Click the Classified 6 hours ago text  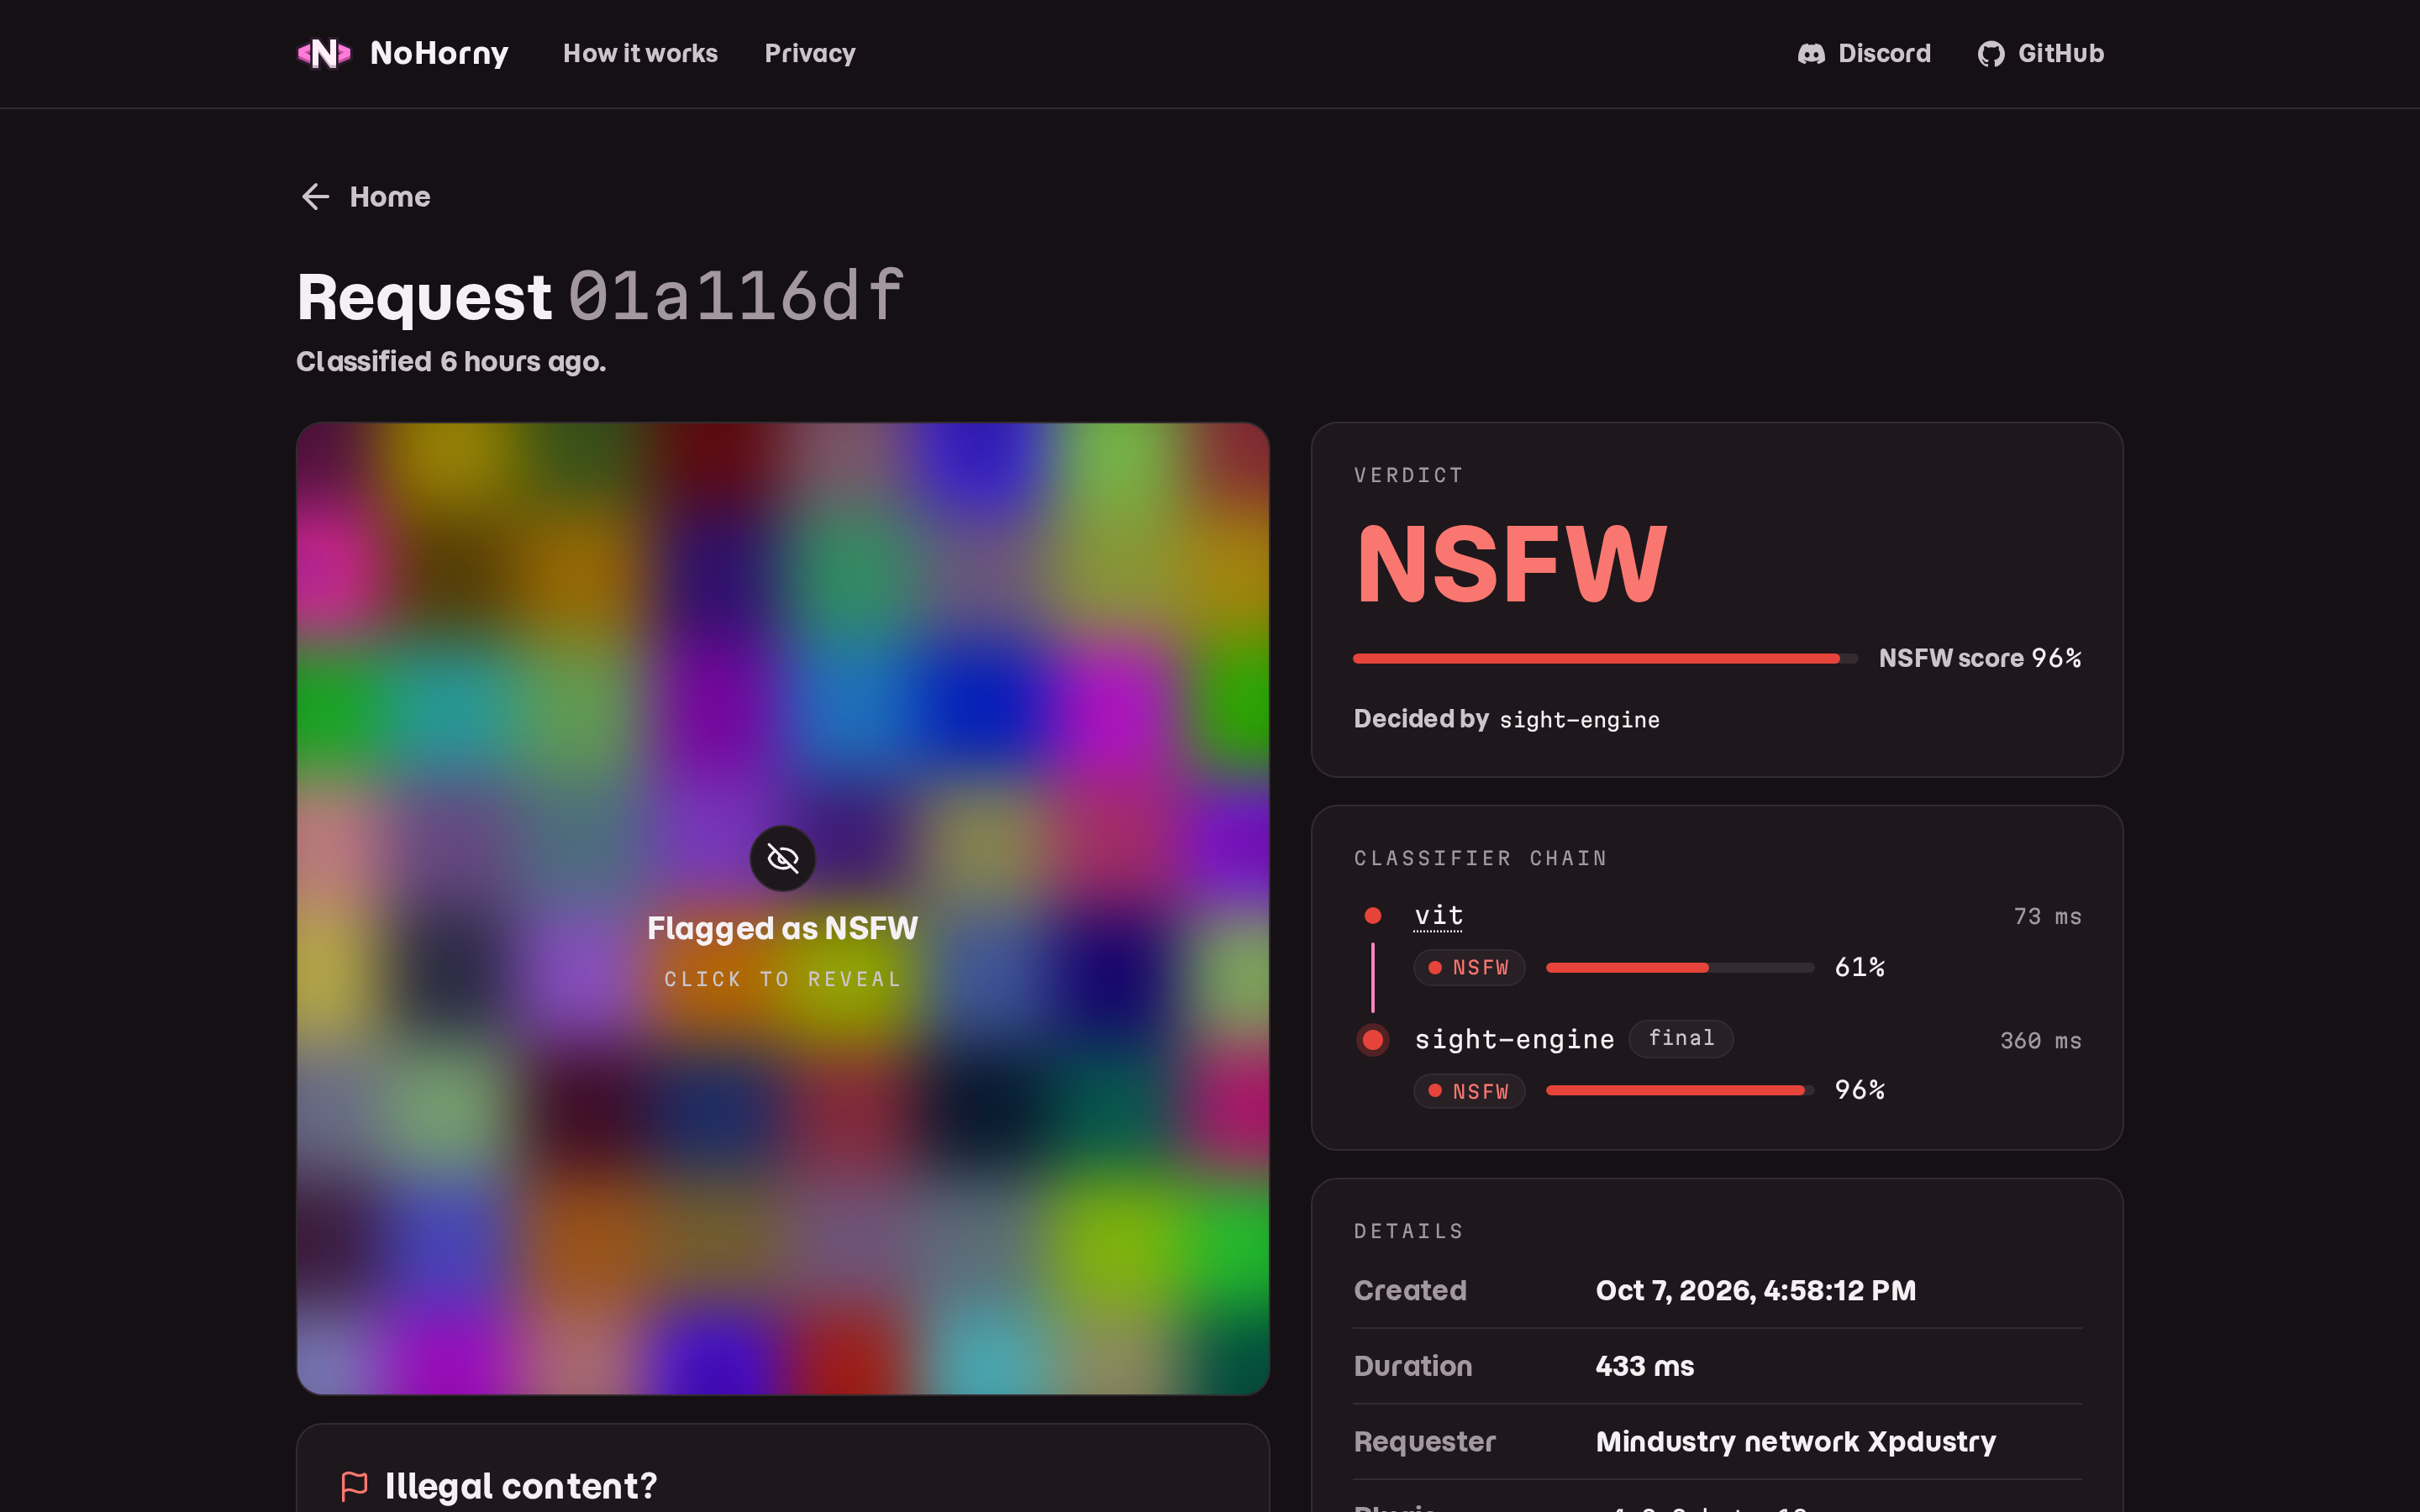(451, 361)
